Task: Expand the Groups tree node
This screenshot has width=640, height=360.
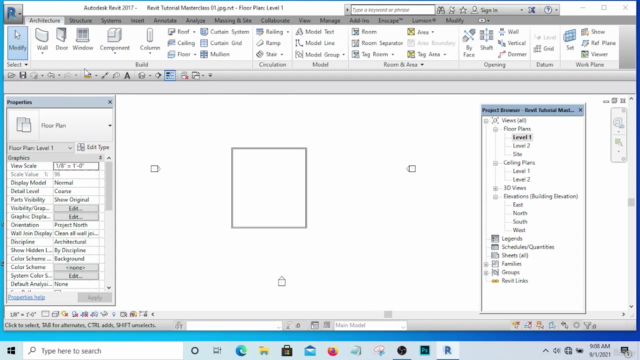Action: pos(486,273)
